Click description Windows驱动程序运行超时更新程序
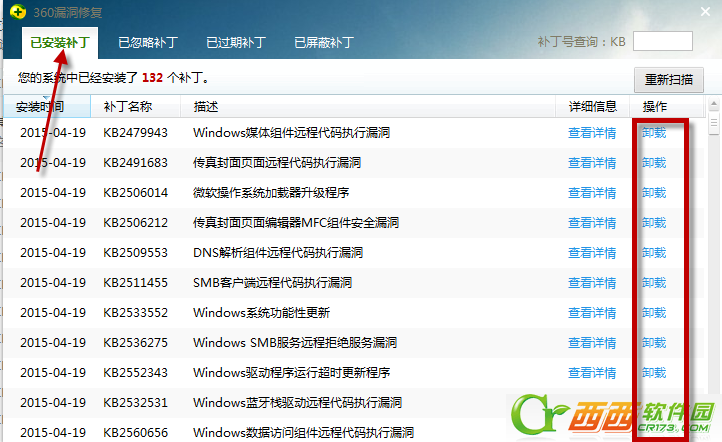This screenshot has height=442, width=722. 291,373
